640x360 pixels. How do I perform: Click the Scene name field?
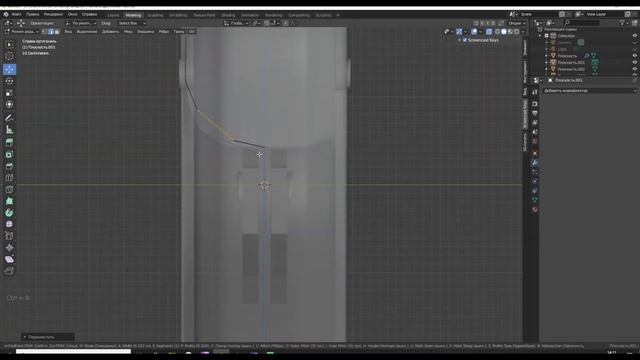[538, 14]
